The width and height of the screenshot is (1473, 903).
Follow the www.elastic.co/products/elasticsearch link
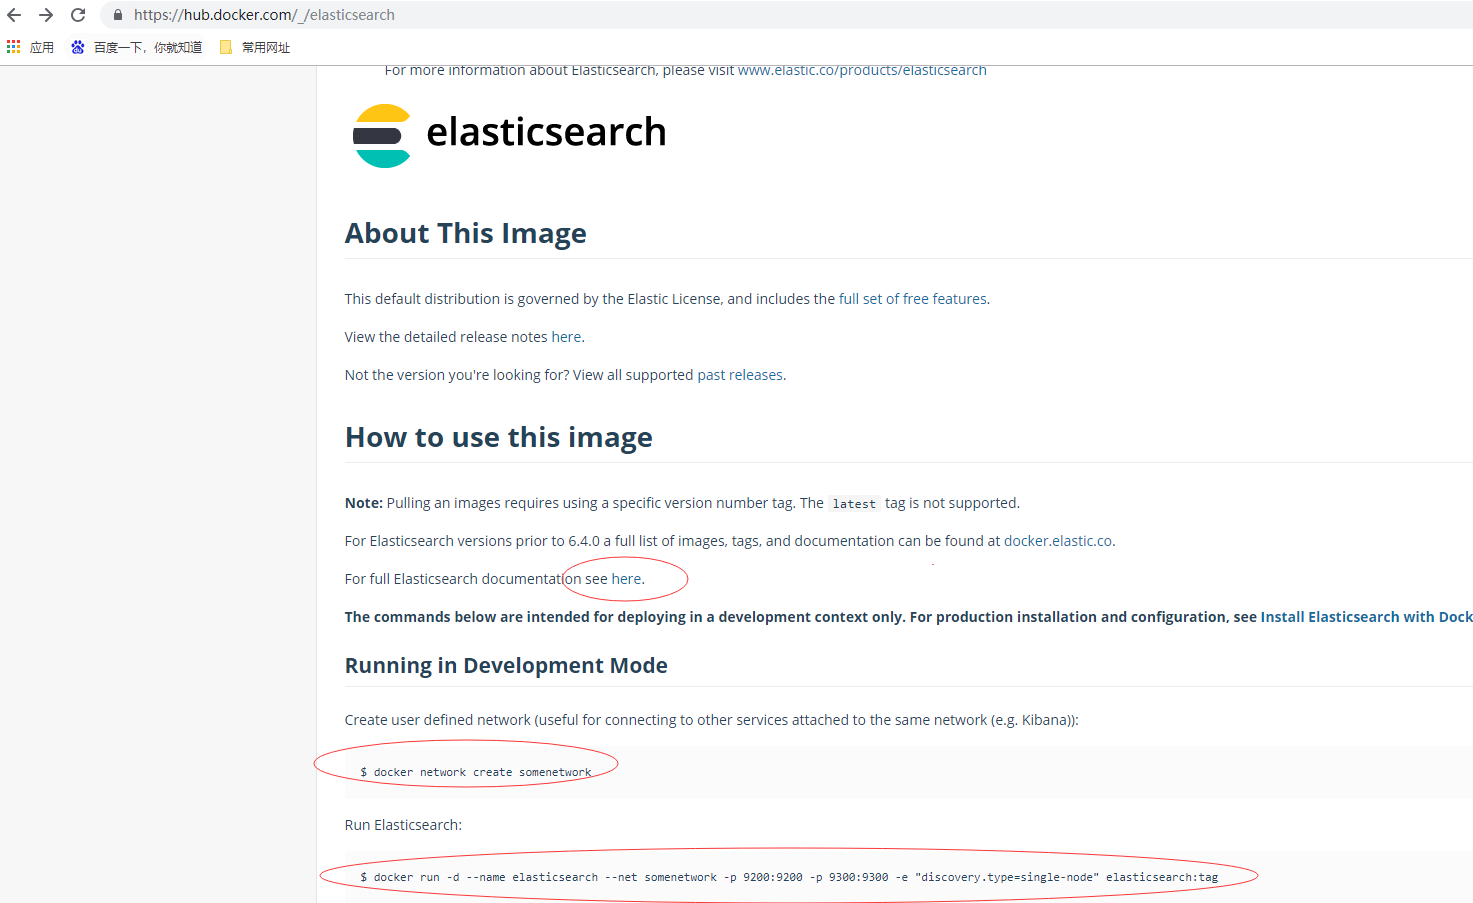[862, 70]
